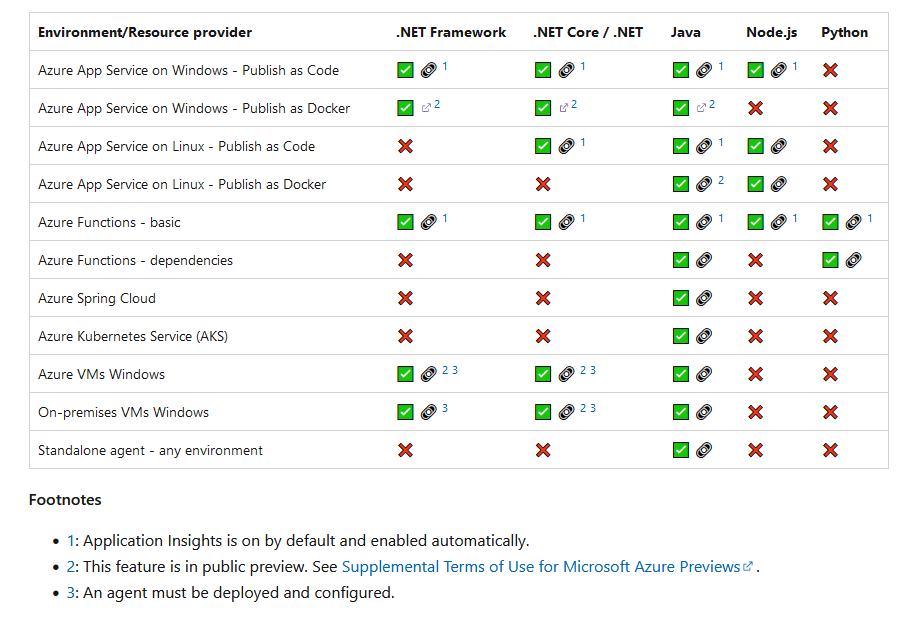Open the link icon for Python in Azure Functions basic

(853, 222)
